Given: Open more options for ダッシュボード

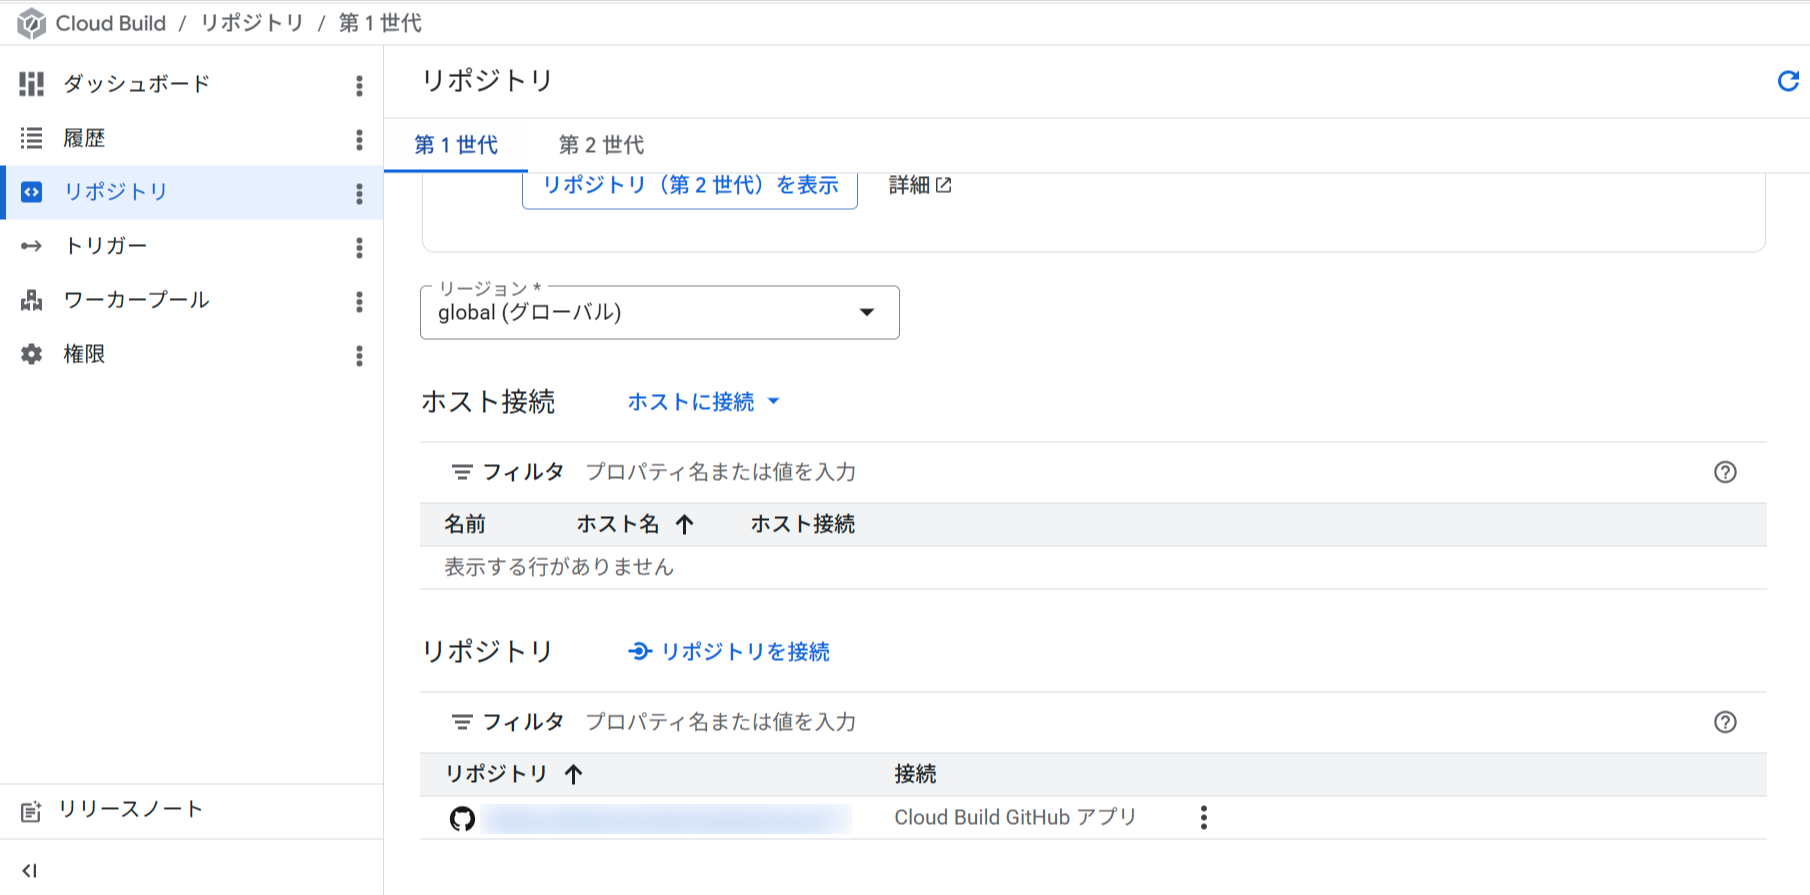Looking at the screenshot, I should (x=359, y=85).
